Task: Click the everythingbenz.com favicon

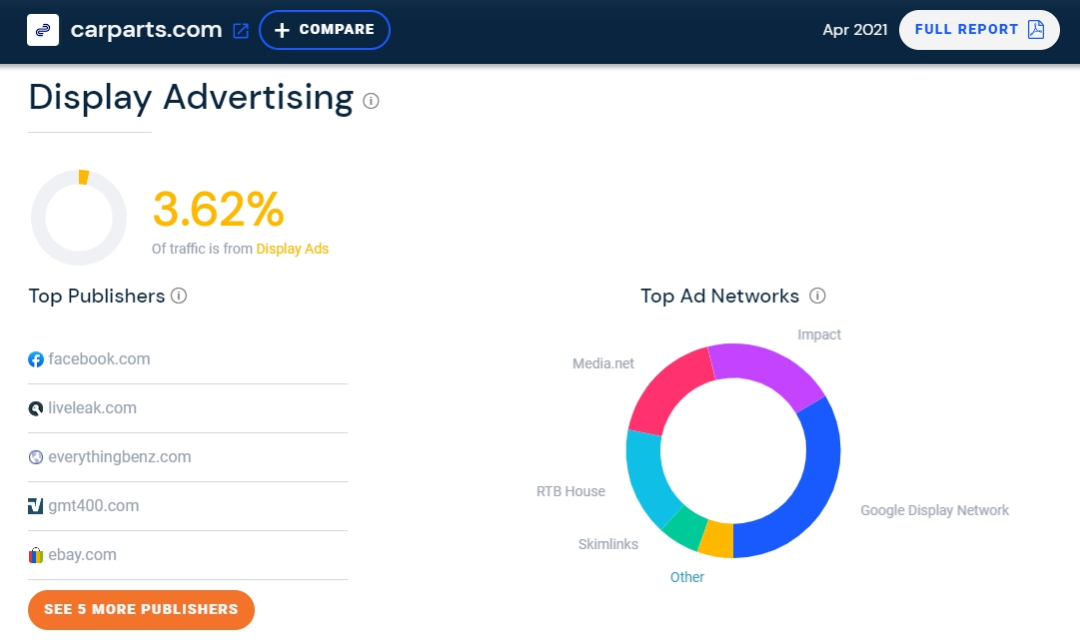Action: pos(35,456)
